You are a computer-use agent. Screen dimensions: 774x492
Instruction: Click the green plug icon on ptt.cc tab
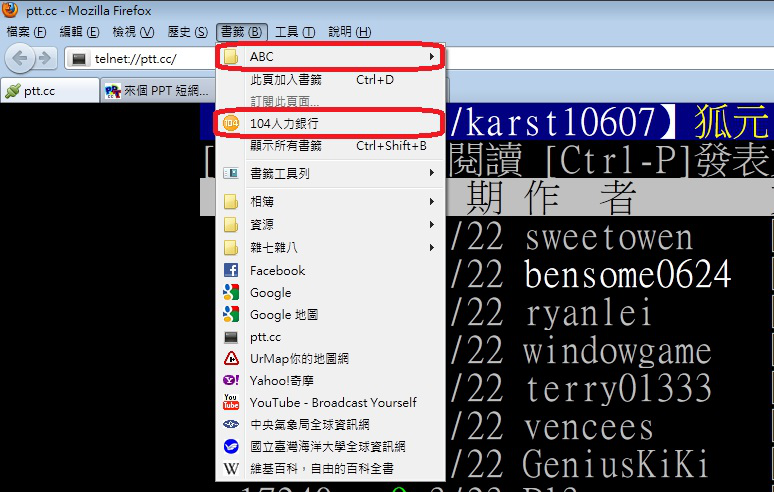pos(13,91)
